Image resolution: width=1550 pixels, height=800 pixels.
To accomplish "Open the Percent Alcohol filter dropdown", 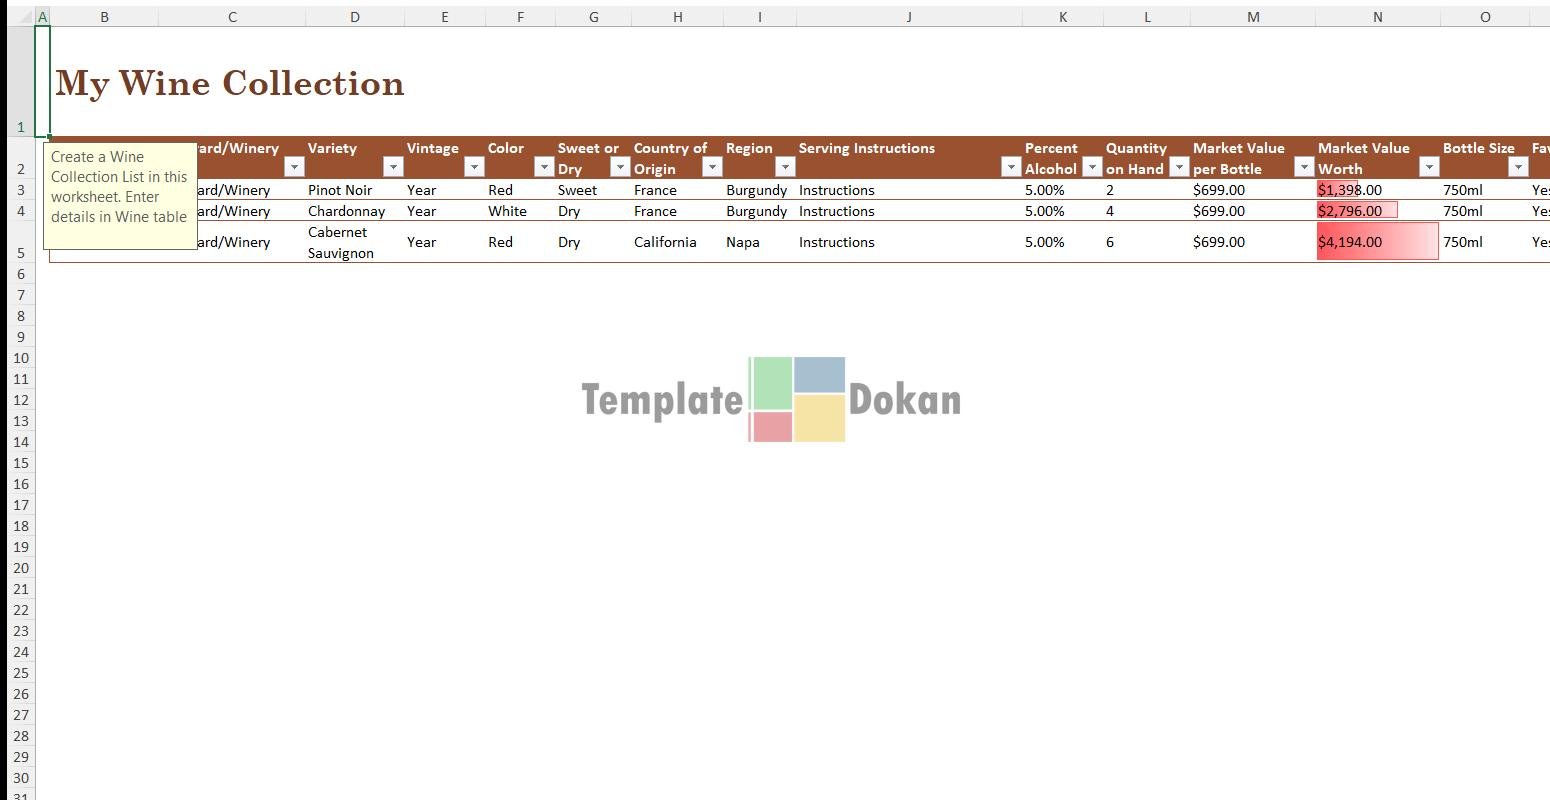I will [x=1091, y=167].
